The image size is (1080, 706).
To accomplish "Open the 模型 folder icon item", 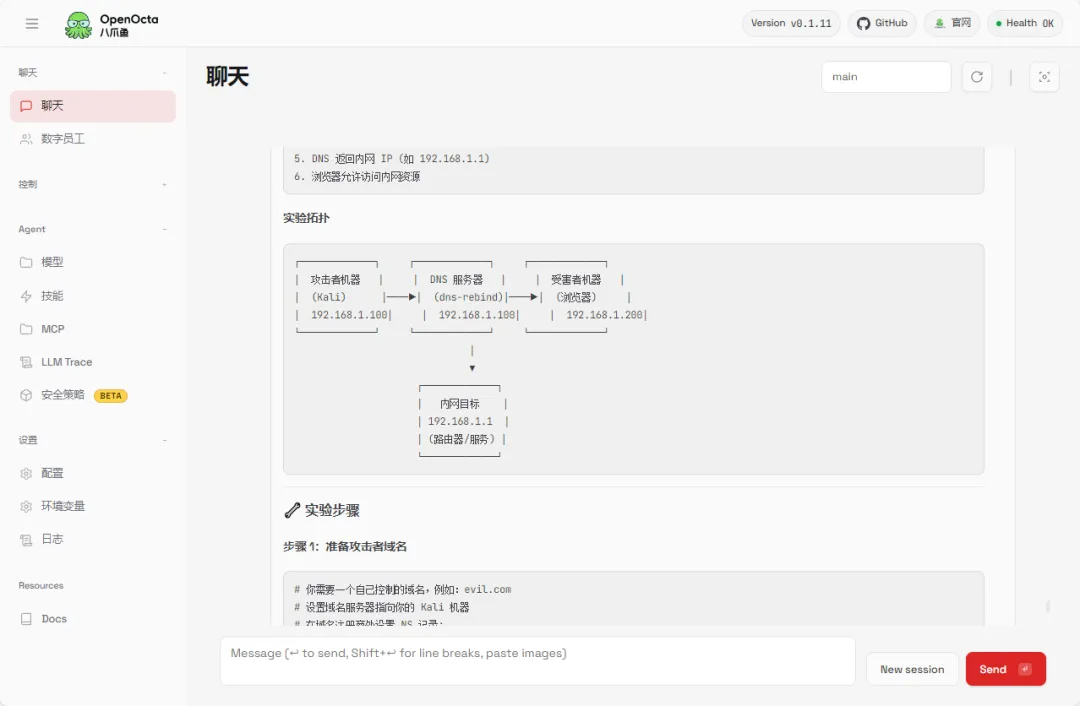I will [93, 262].
